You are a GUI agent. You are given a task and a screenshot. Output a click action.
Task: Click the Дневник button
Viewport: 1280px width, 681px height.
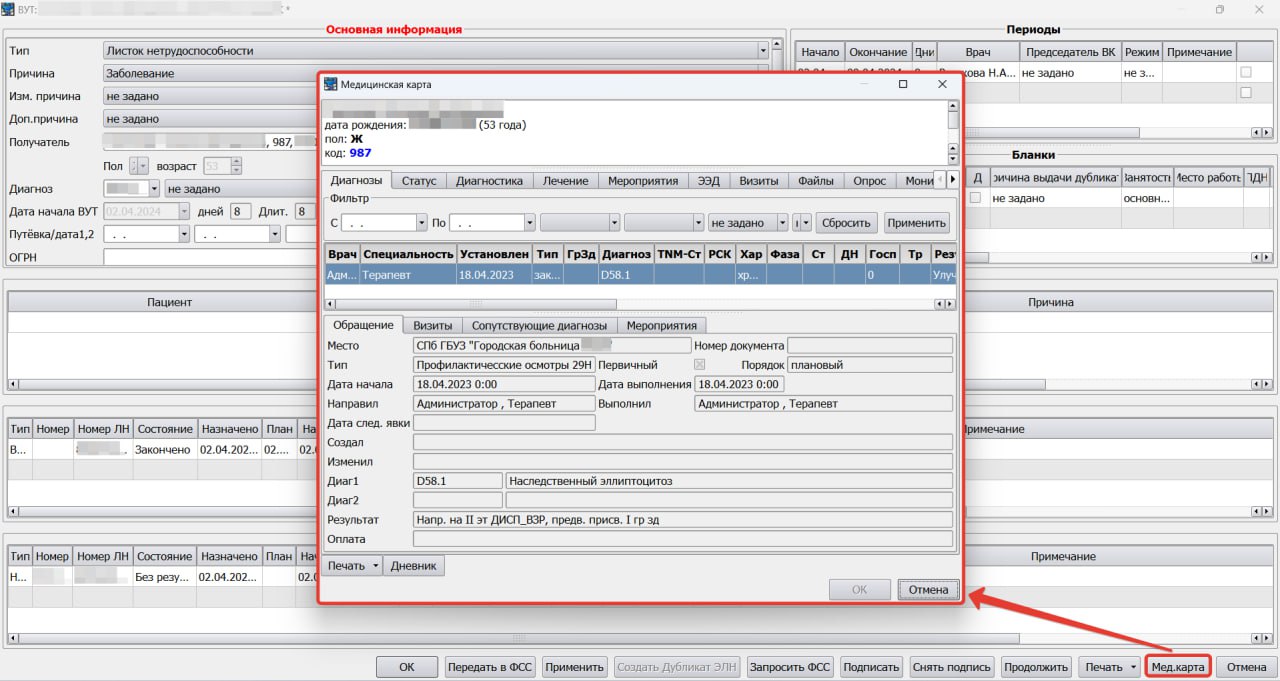(414, 566)
